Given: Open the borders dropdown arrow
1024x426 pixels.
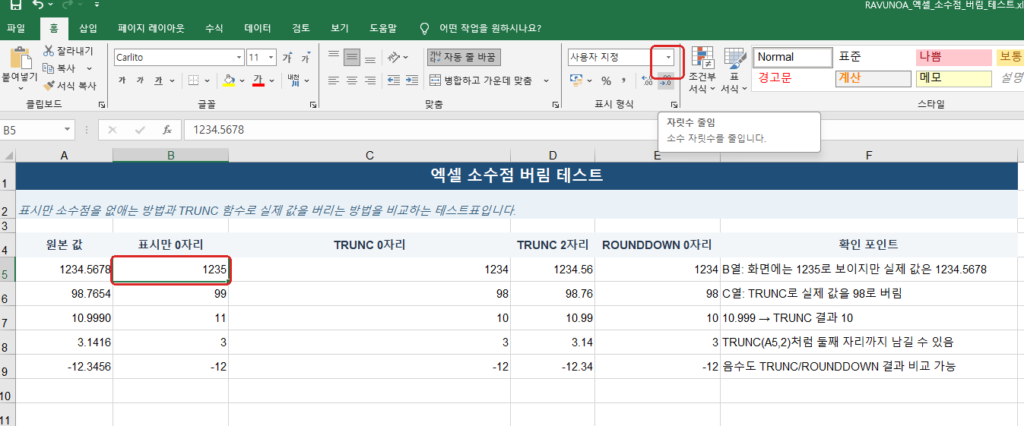Looking at the screenshot, I should point(207,81).
